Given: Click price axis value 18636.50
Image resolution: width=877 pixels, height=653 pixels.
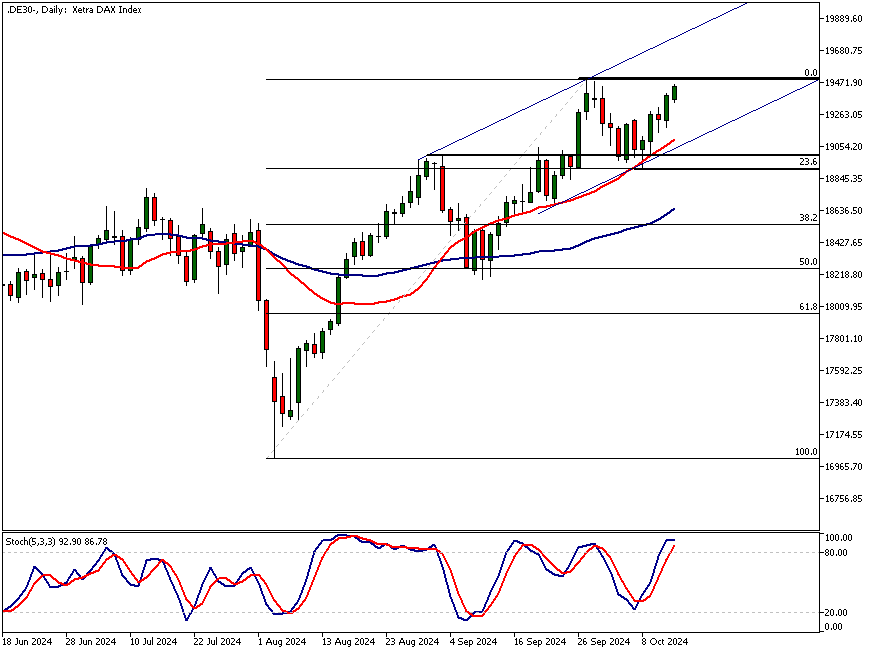Looking at the screenshot, I should coord(844,210).
